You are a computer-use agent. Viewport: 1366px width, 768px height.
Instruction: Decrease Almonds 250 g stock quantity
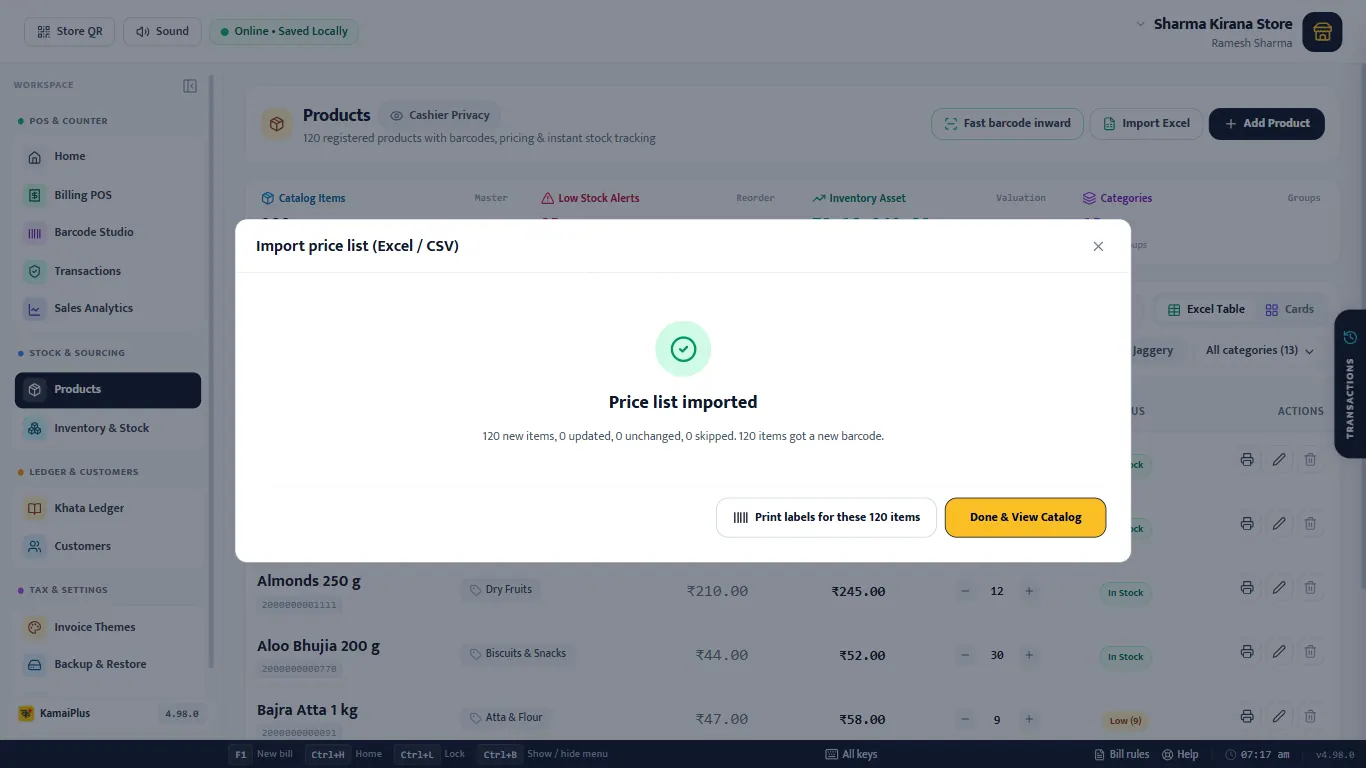[x=965, y=591]
